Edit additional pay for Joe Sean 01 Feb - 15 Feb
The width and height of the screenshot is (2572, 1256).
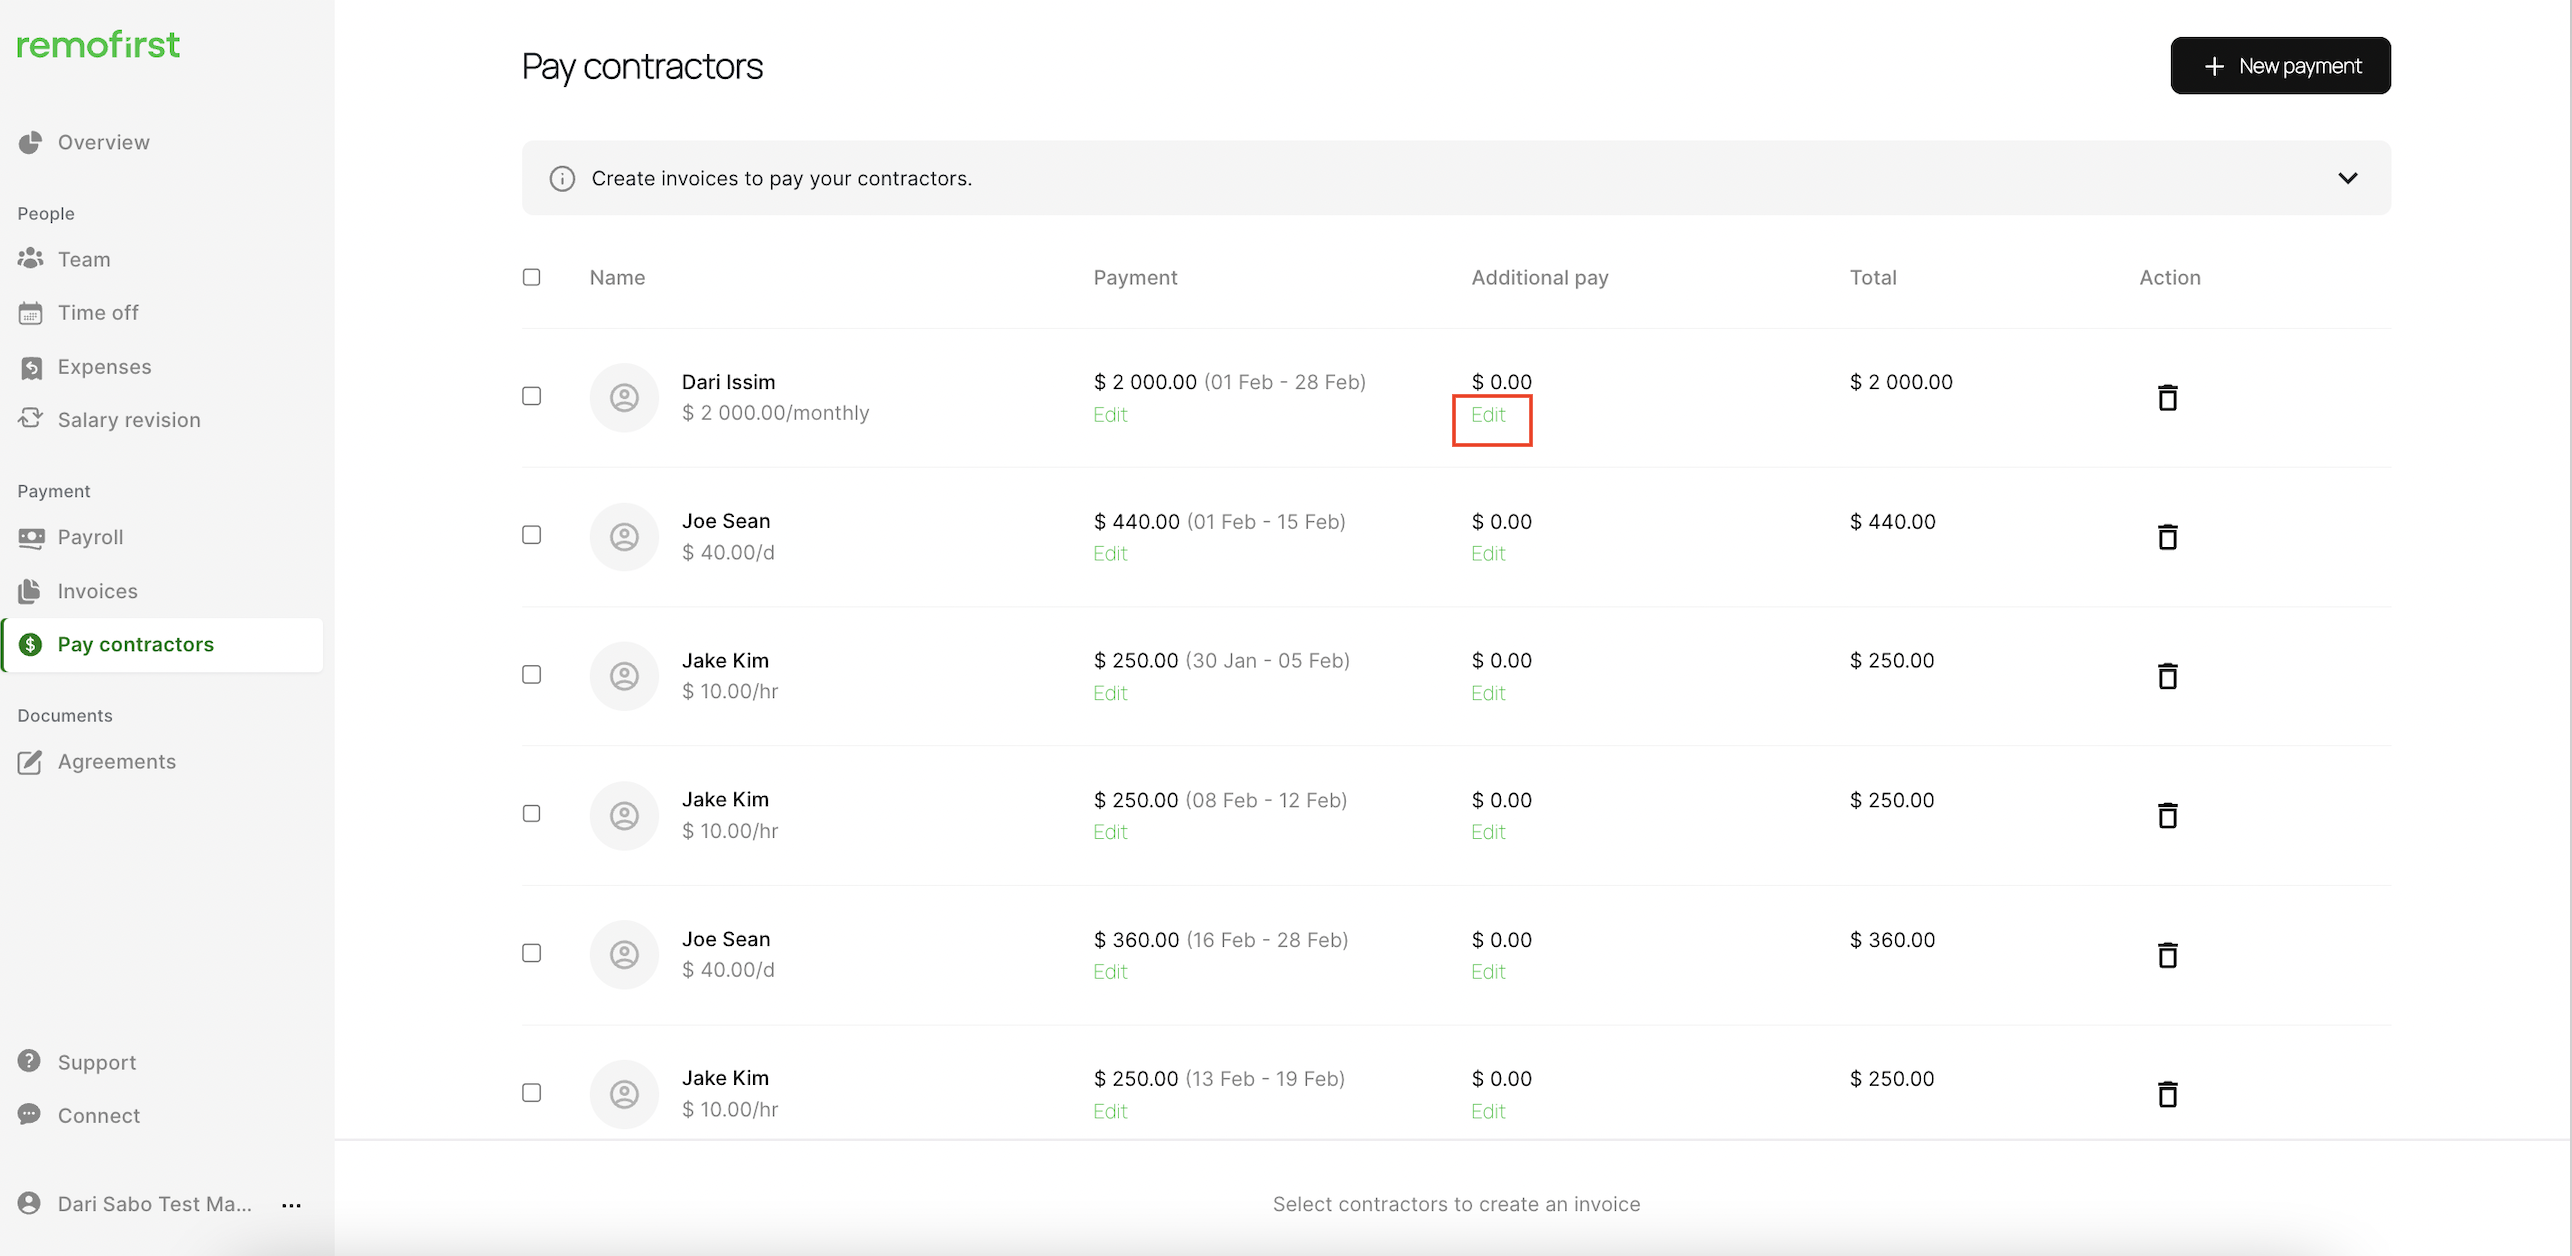point(1488,553)
